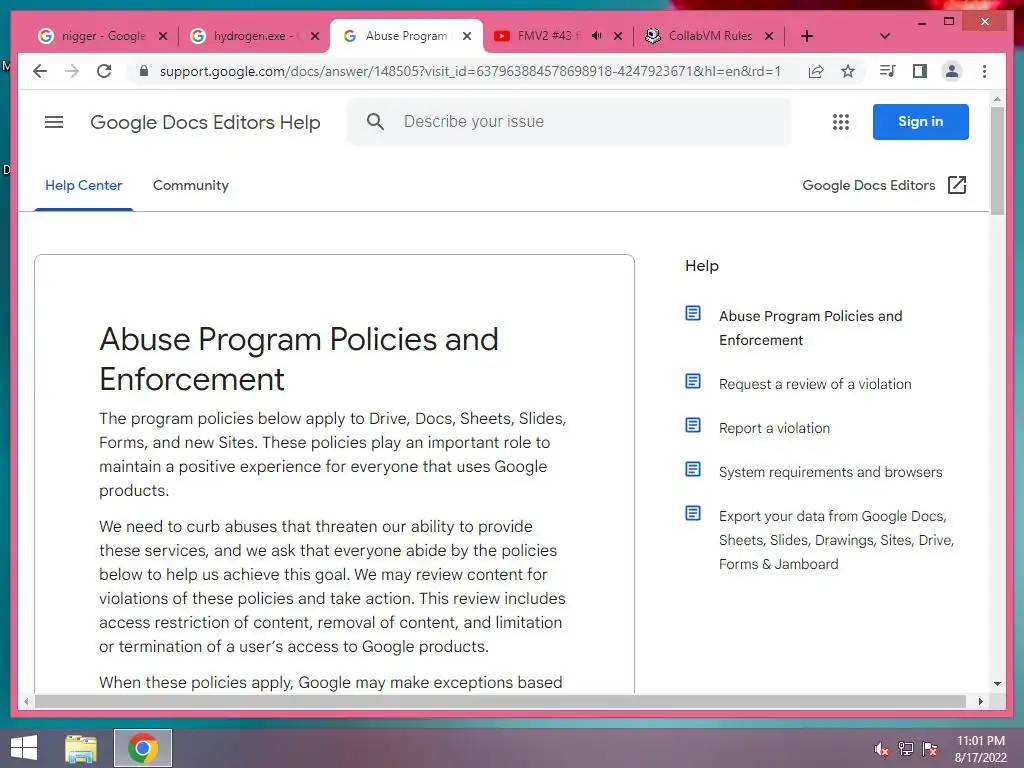Open the taskbar clock and date
This screenshot has width=1024, height=768.
(x=980, y=749)
